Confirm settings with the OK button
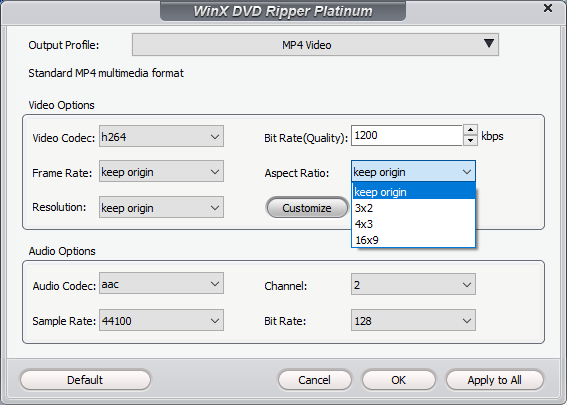Screen dimensions: 567x405 pyautogui.click(x=398, y=380)
